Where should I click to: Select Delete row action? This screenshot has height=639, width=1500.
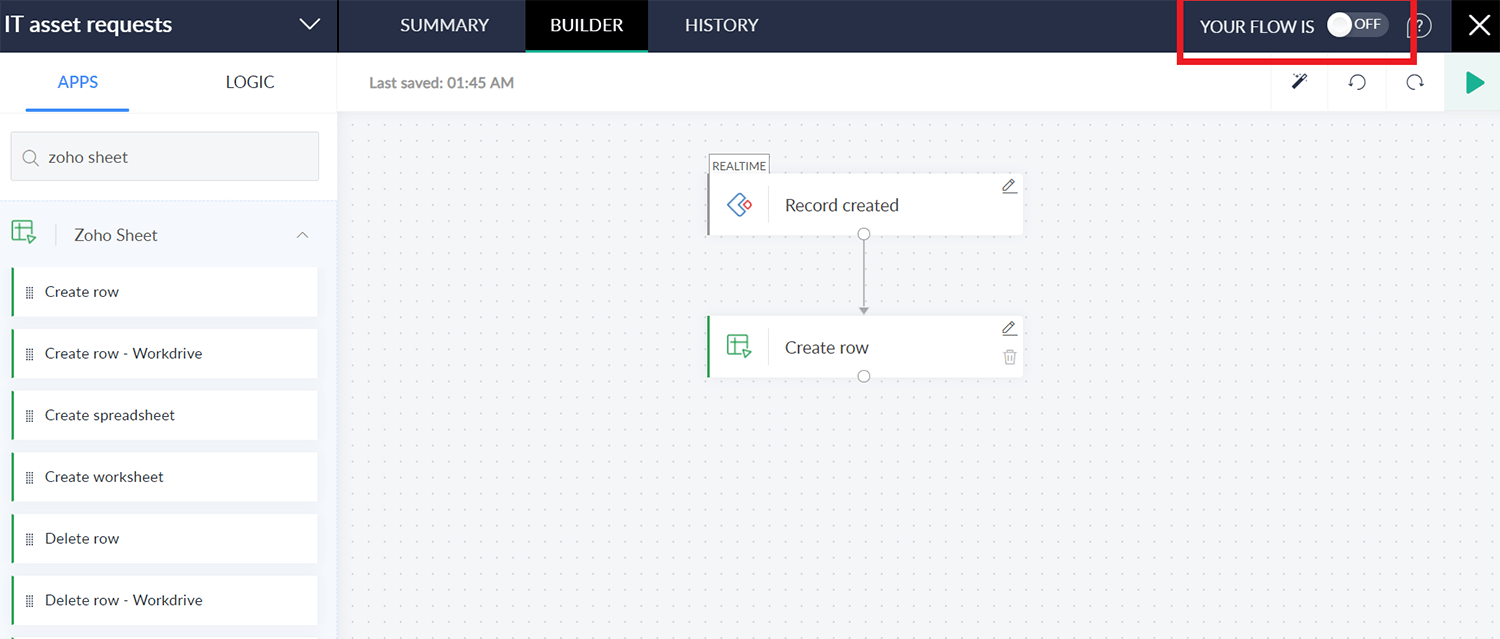coord(165,539)
